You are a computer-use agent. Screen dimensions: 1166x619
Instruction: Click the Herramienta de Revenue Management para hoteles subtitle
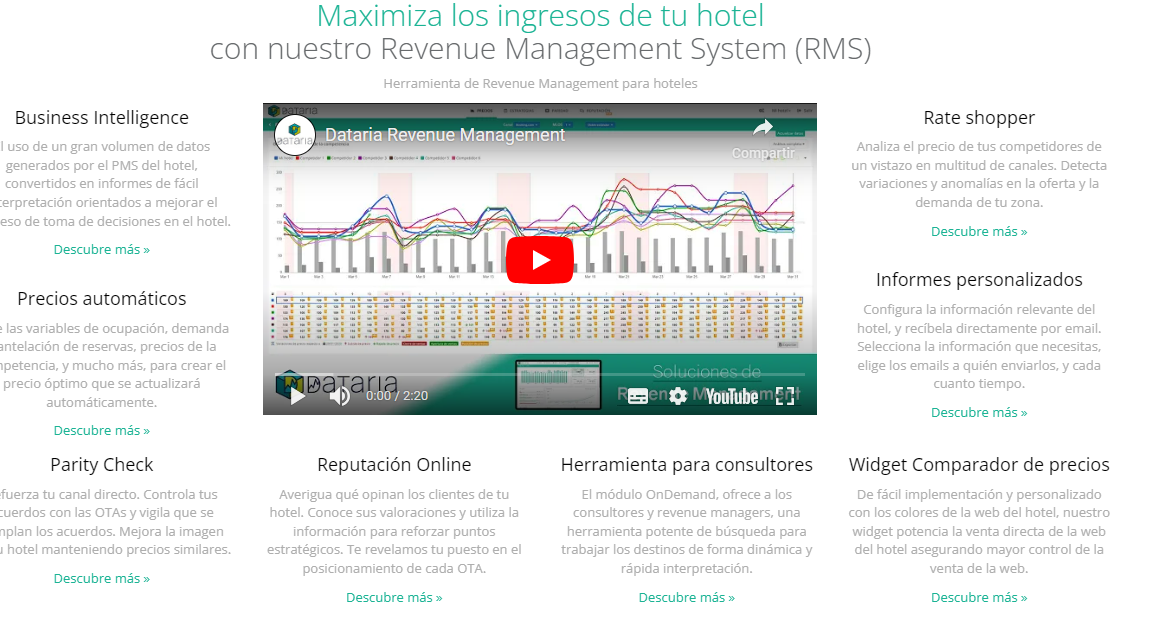541,83
